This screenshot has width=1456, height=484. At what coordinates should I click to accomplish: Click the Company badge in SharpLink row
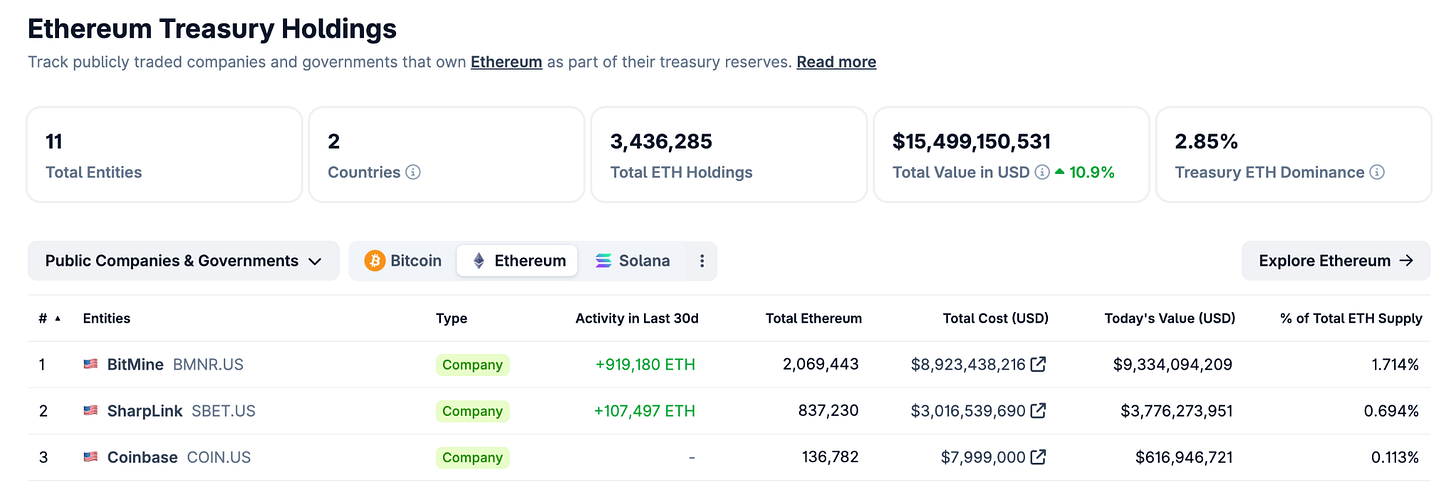[x=472, y=411]
